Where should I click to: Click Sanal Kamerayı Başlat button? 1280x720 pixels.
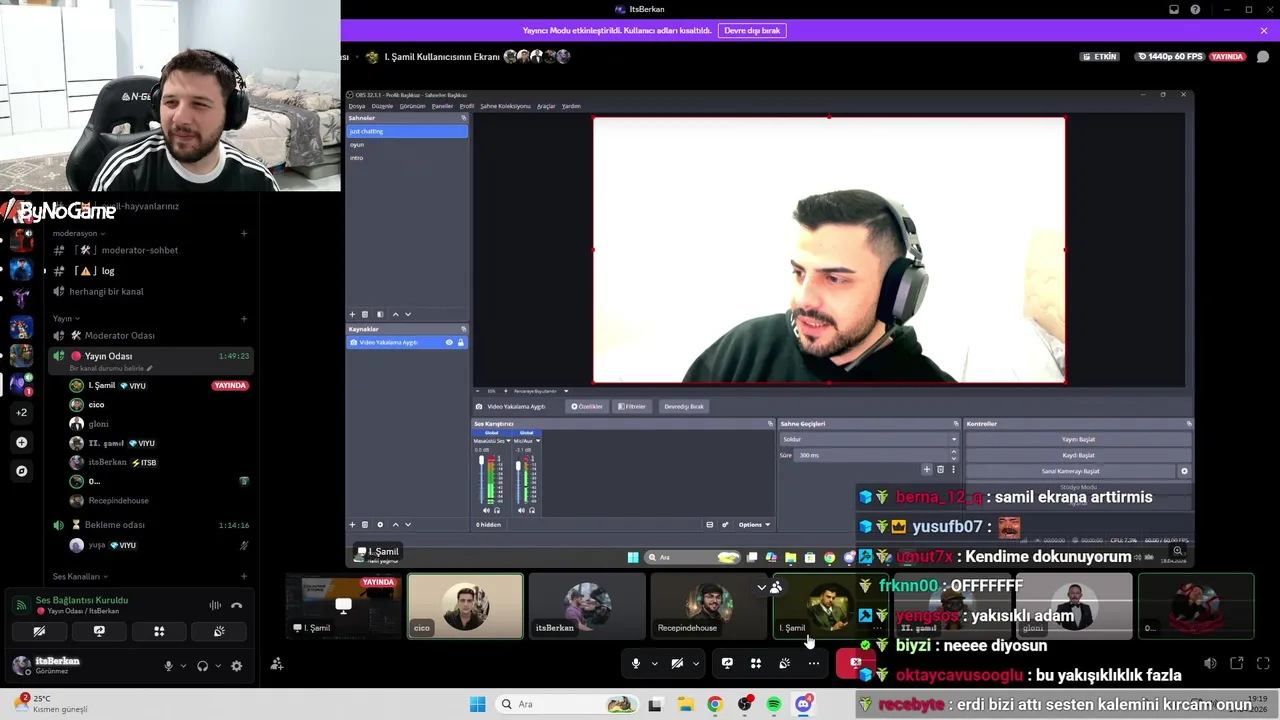click(1070, 471)
